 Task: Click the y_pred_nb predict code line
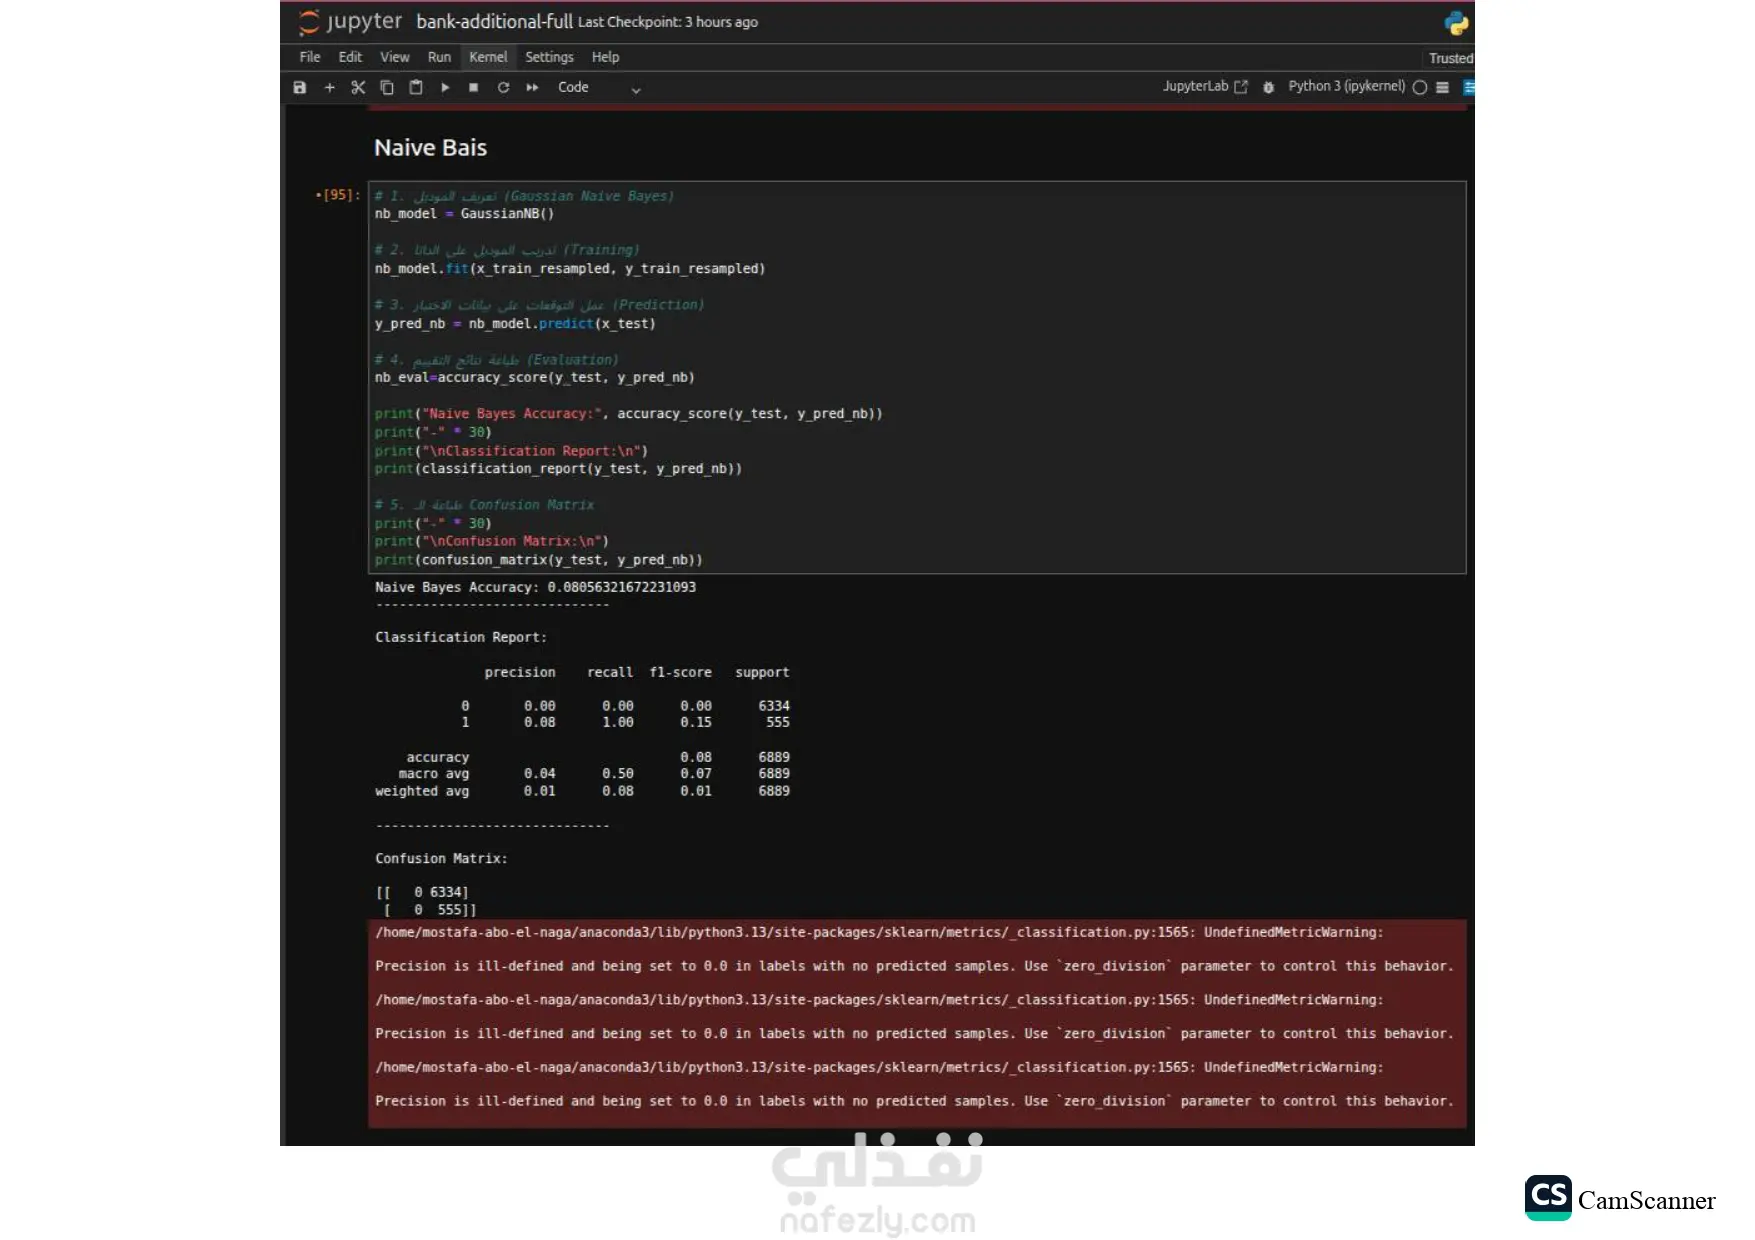pyautogui.click(x=515, y=324)
